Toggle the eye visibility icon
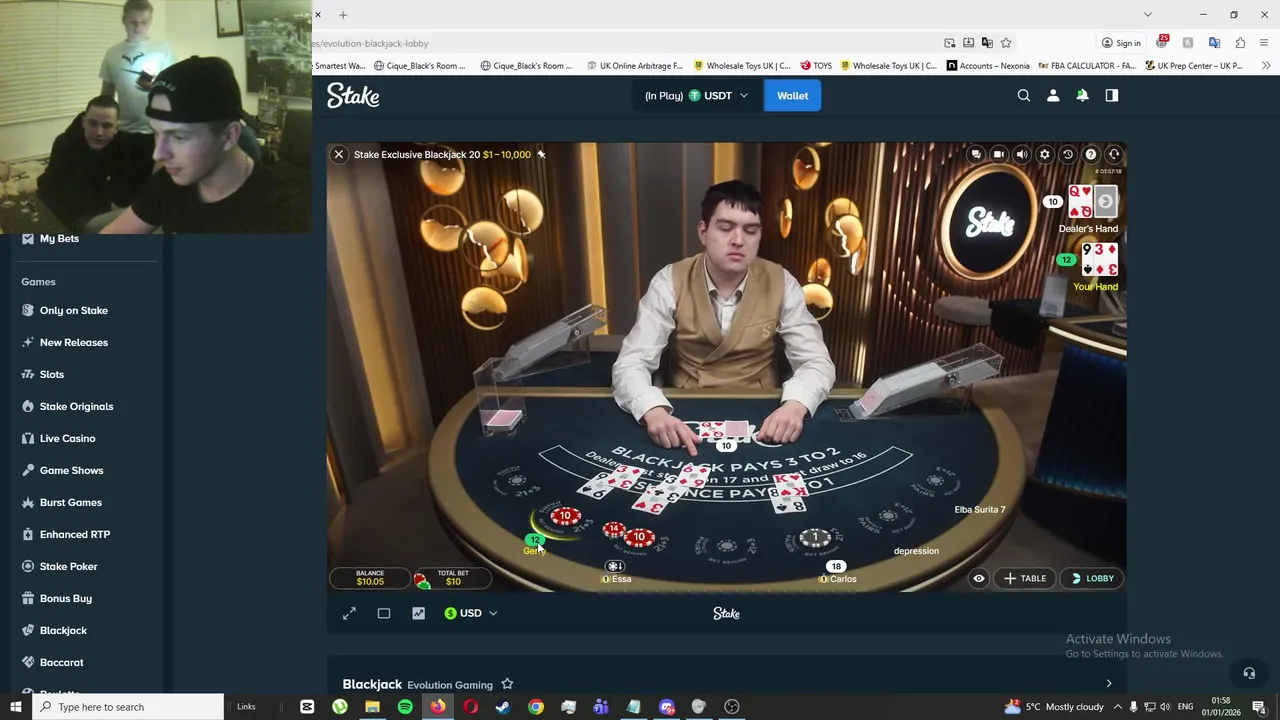Screen dimensions: 1280x720 [x=979, y=578]
